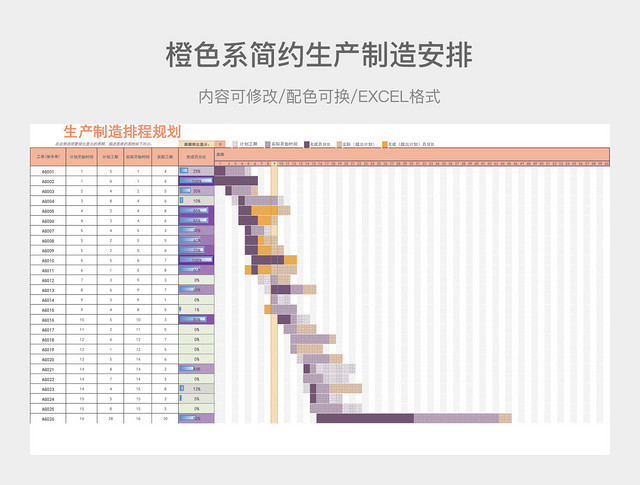Select the 工单 (指令单) column header
640x485 pixels.
[48, 157]
